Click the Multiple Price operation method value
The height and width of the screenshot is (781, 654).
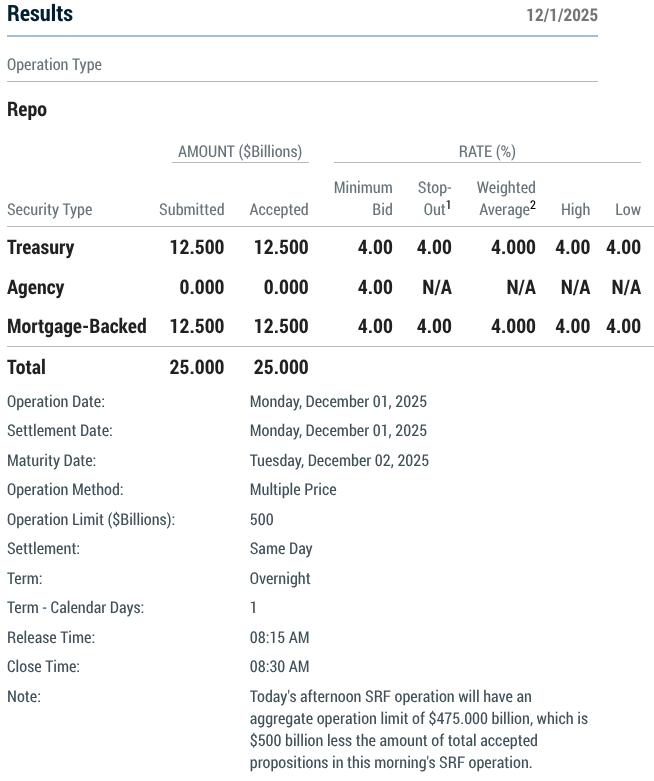coord(292,490)
